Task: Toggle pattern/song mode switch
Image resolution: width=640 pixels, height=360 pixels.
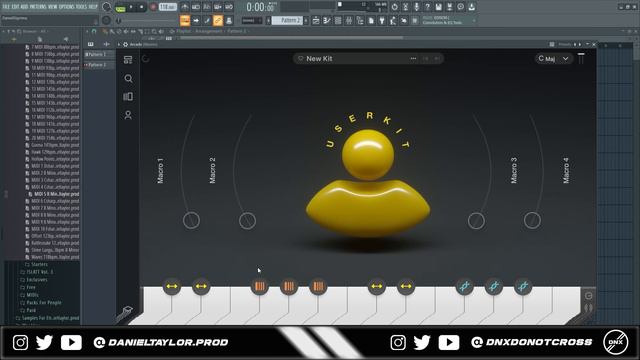Action: 120,8
